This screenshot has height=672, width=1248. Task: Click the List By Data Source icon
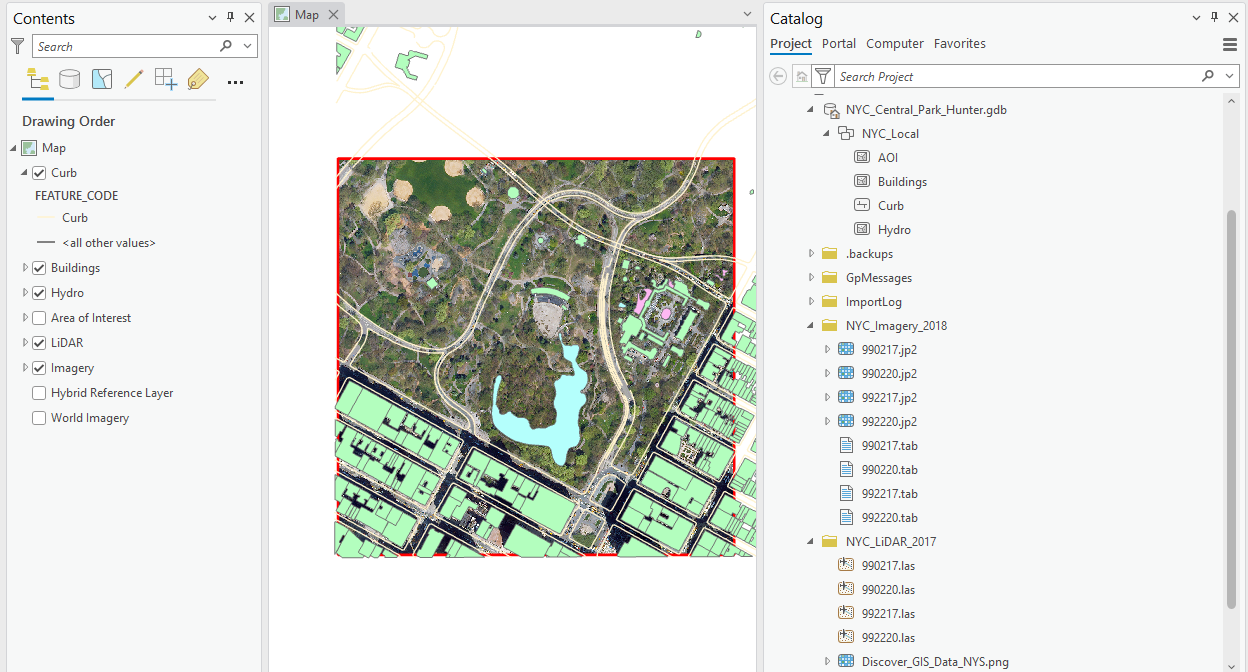[x=69, y=80]
